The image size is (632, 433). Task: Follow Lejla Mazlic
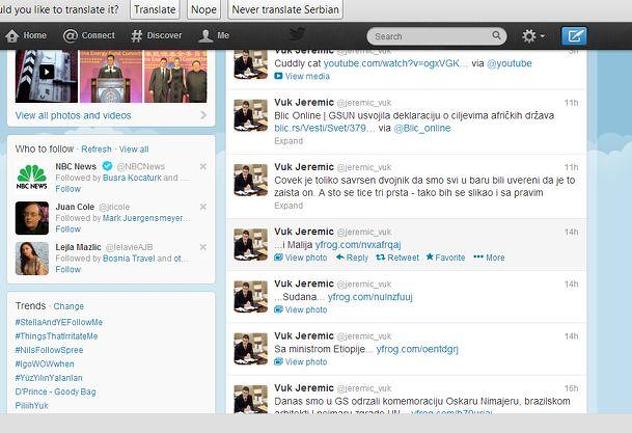tap(68, 269)
